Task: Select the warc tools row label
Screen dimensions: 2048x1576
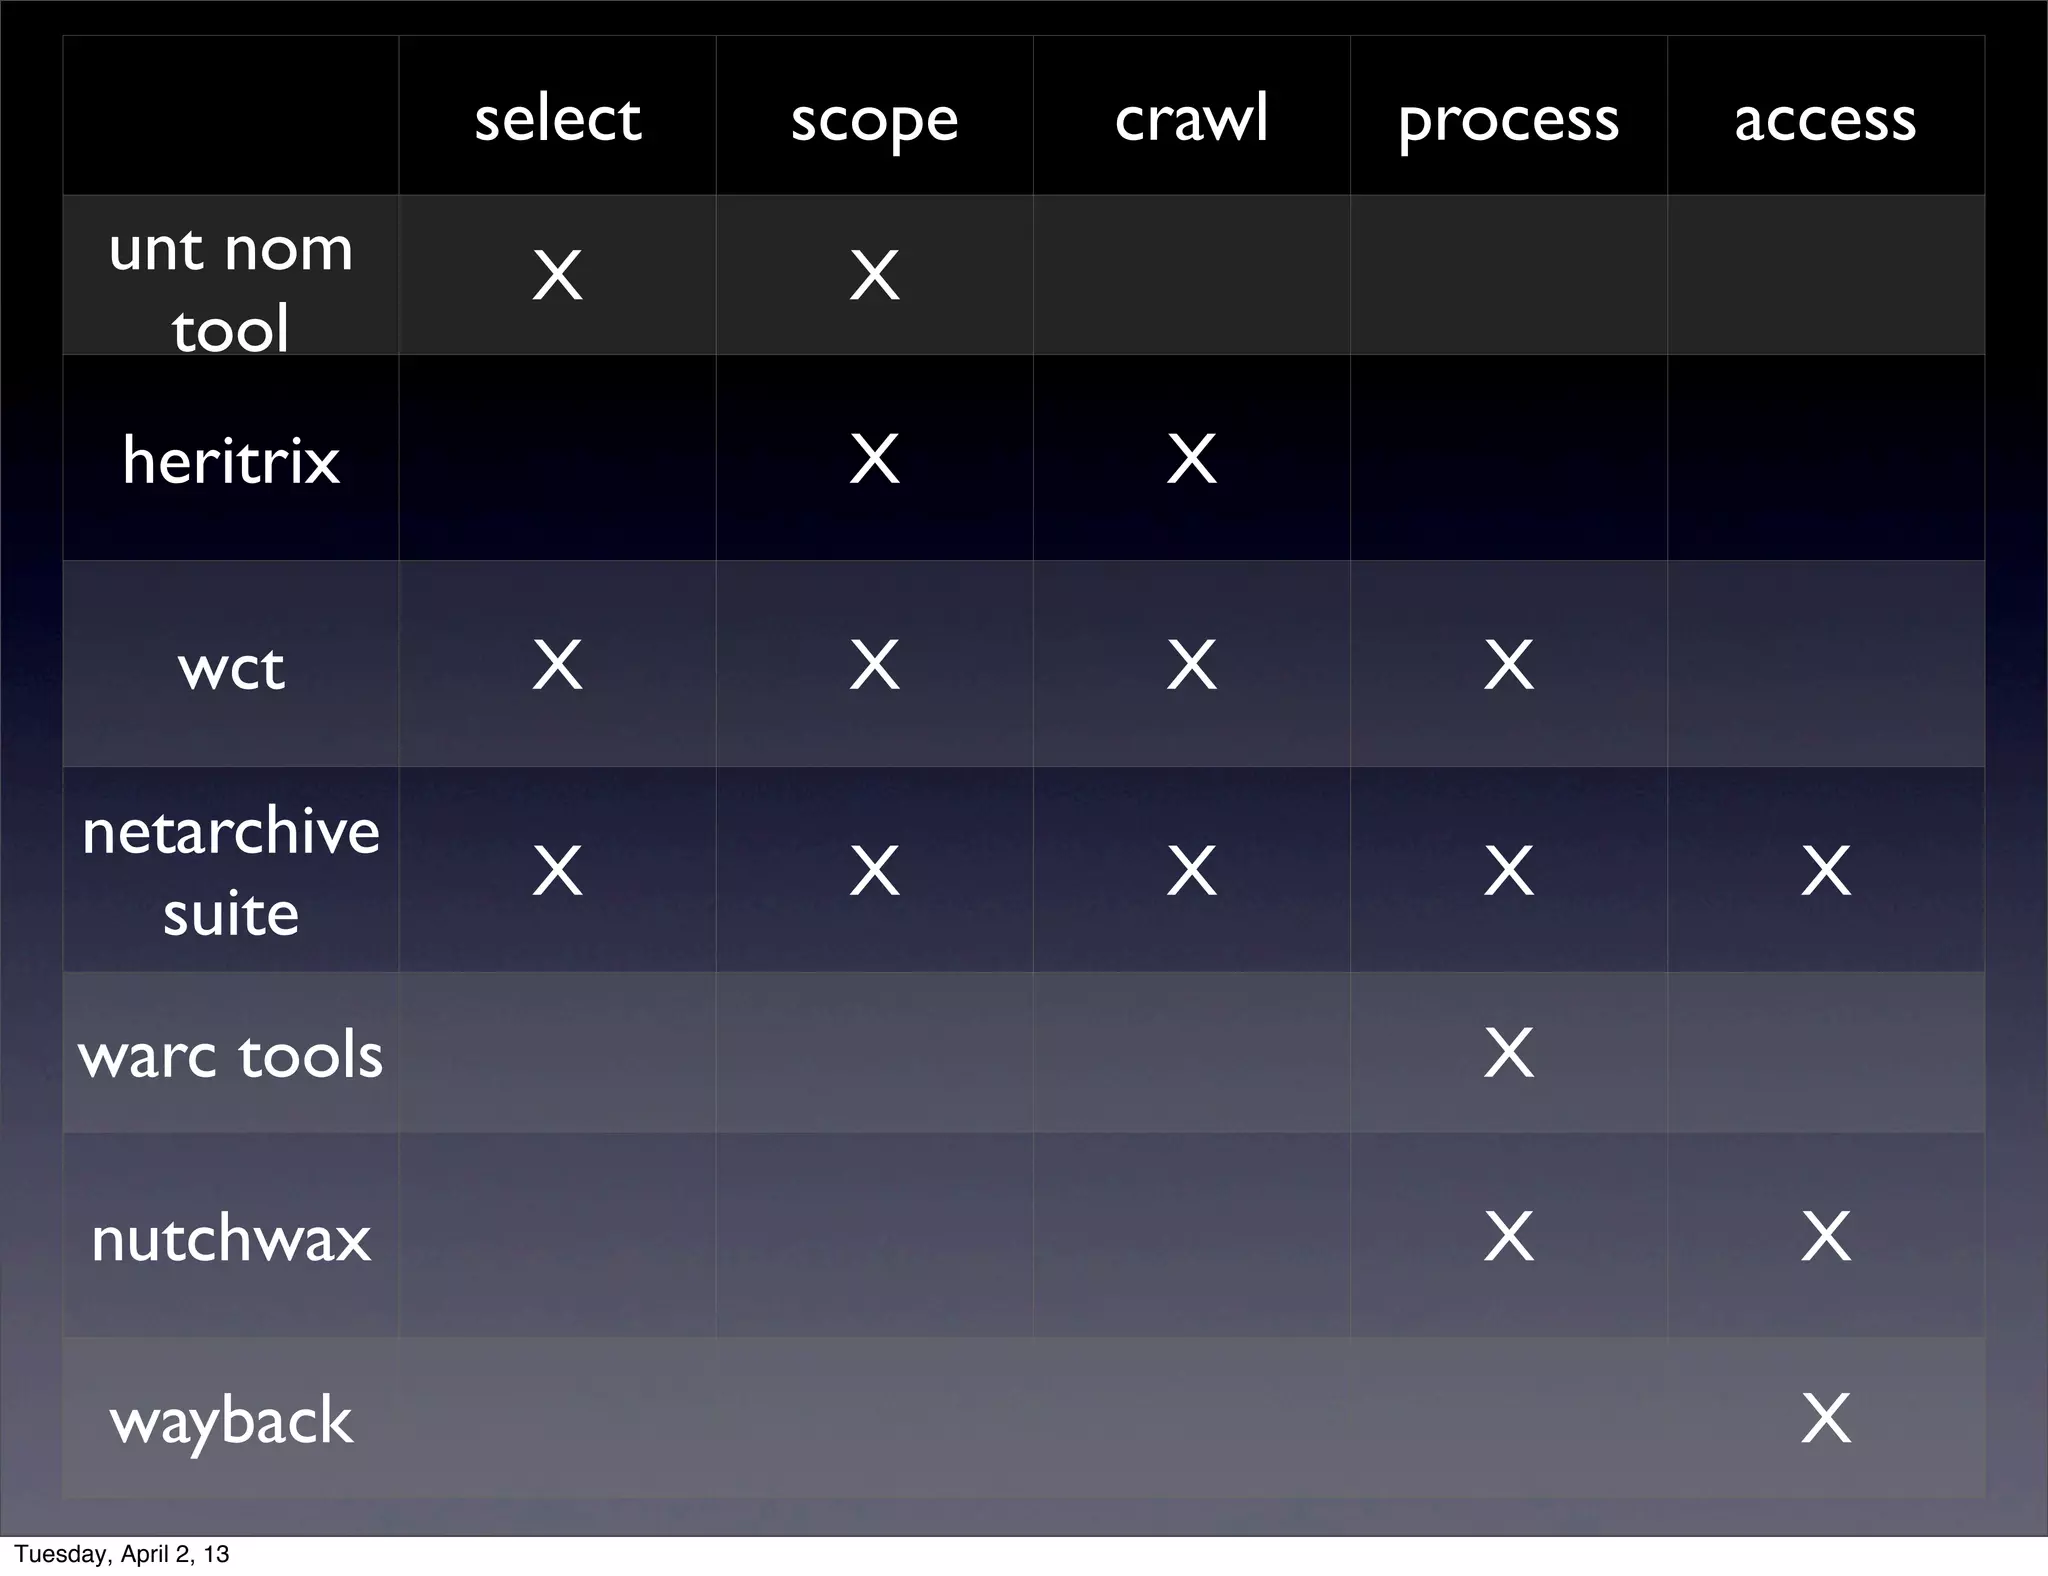Action: click(x=231, y=1055)
